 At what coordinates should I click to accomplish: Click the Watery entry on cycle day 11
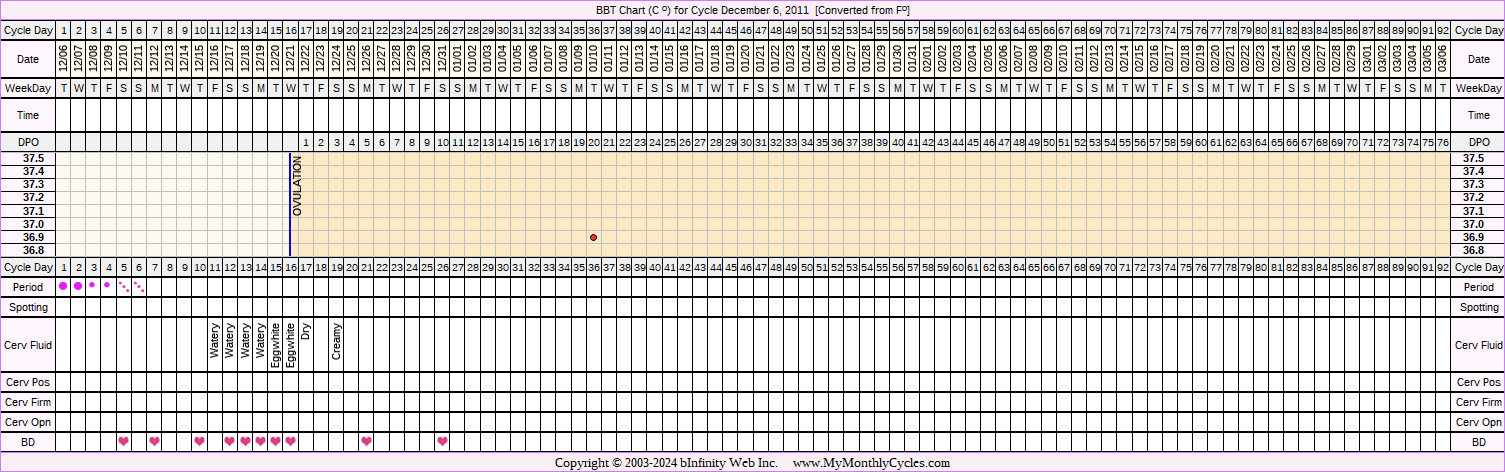215,340
